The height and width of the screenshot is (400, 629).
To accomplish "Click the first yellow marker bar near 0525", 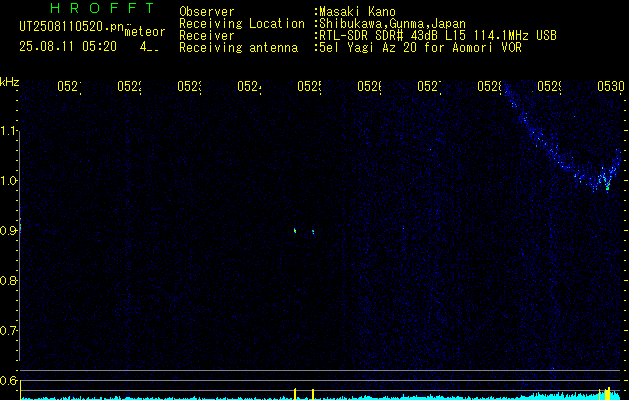I will pos(295,394).
